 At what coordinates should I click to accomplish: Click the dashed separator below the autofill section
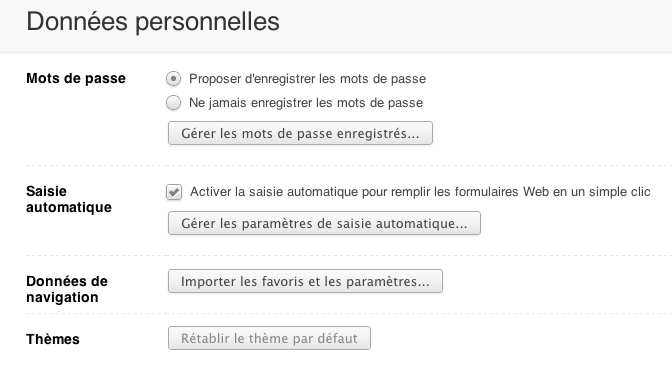click(x=349, y=255)
